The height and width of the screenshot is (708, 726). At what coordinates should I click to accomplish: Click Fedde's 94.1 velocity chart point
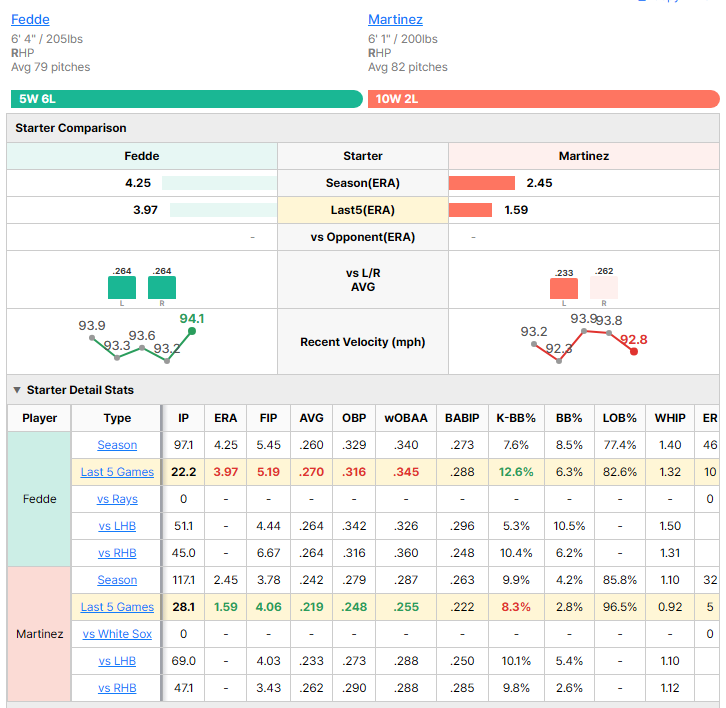pos(192,331)
